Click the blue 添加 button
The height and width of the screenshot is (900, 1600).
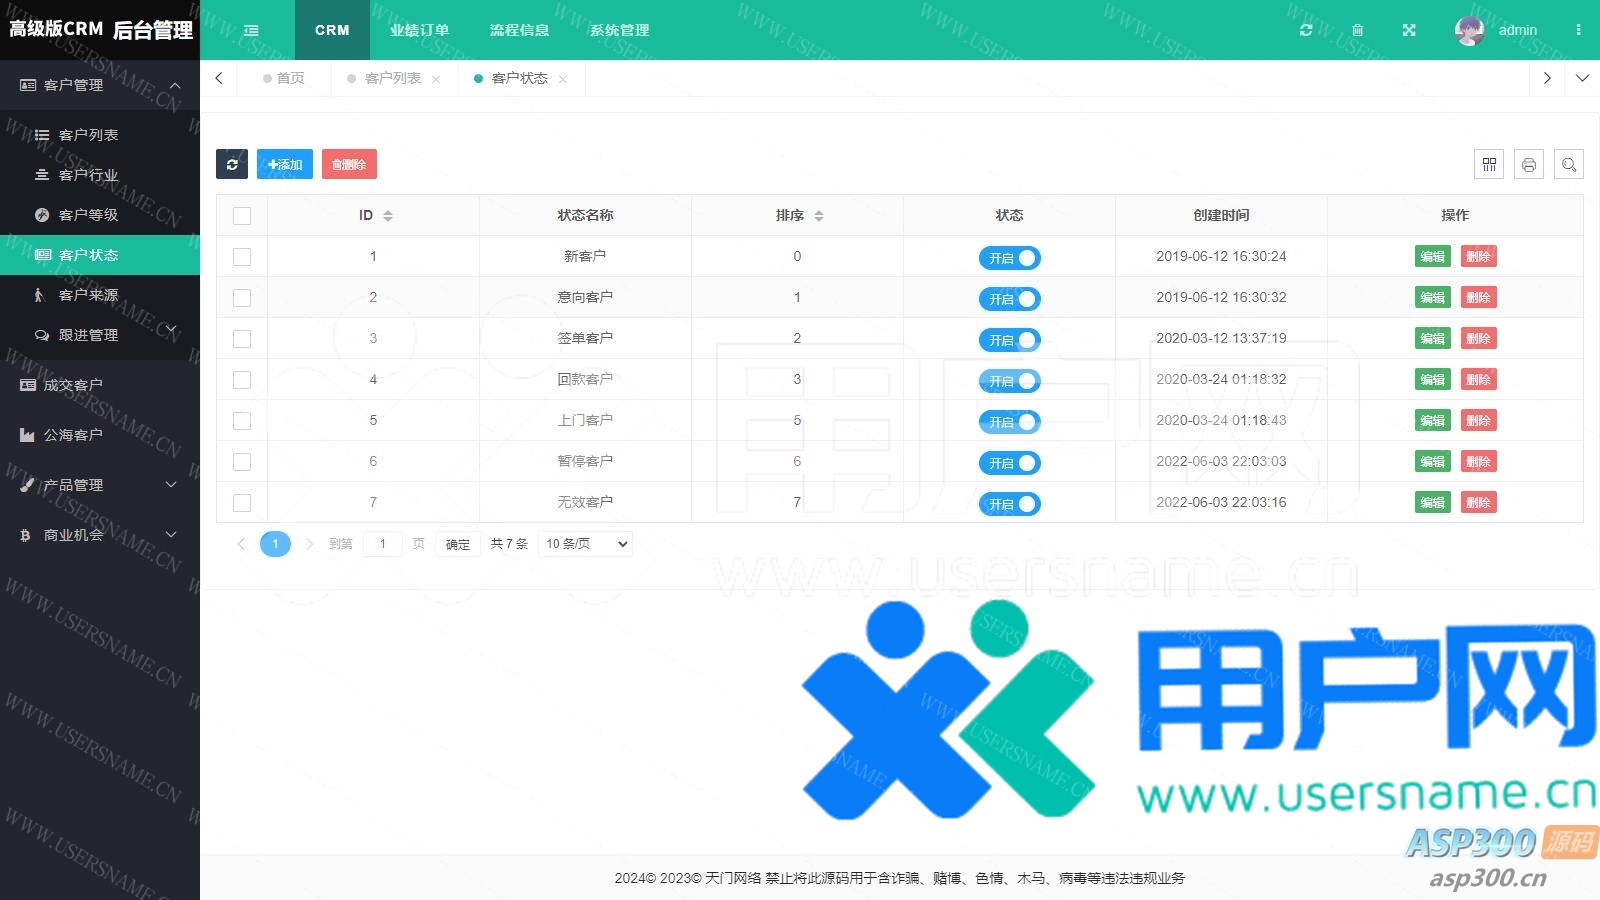tap(285, 164)
